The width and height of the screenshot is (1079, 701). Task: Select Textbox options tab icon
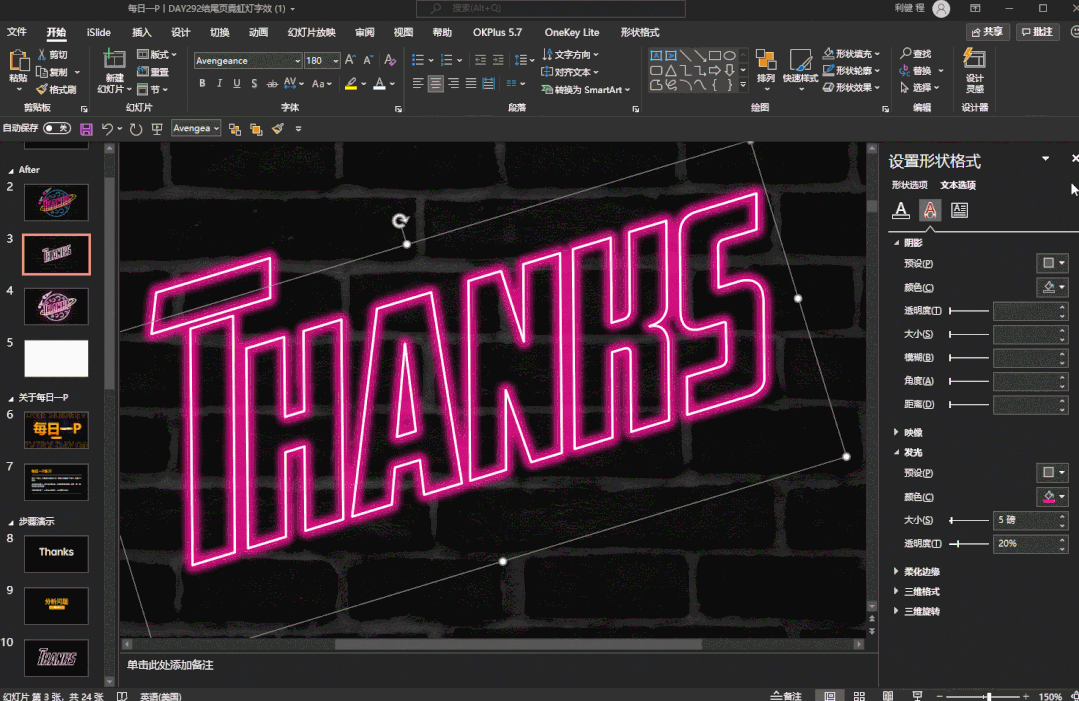pyautogui.click(x=959, y=210)
